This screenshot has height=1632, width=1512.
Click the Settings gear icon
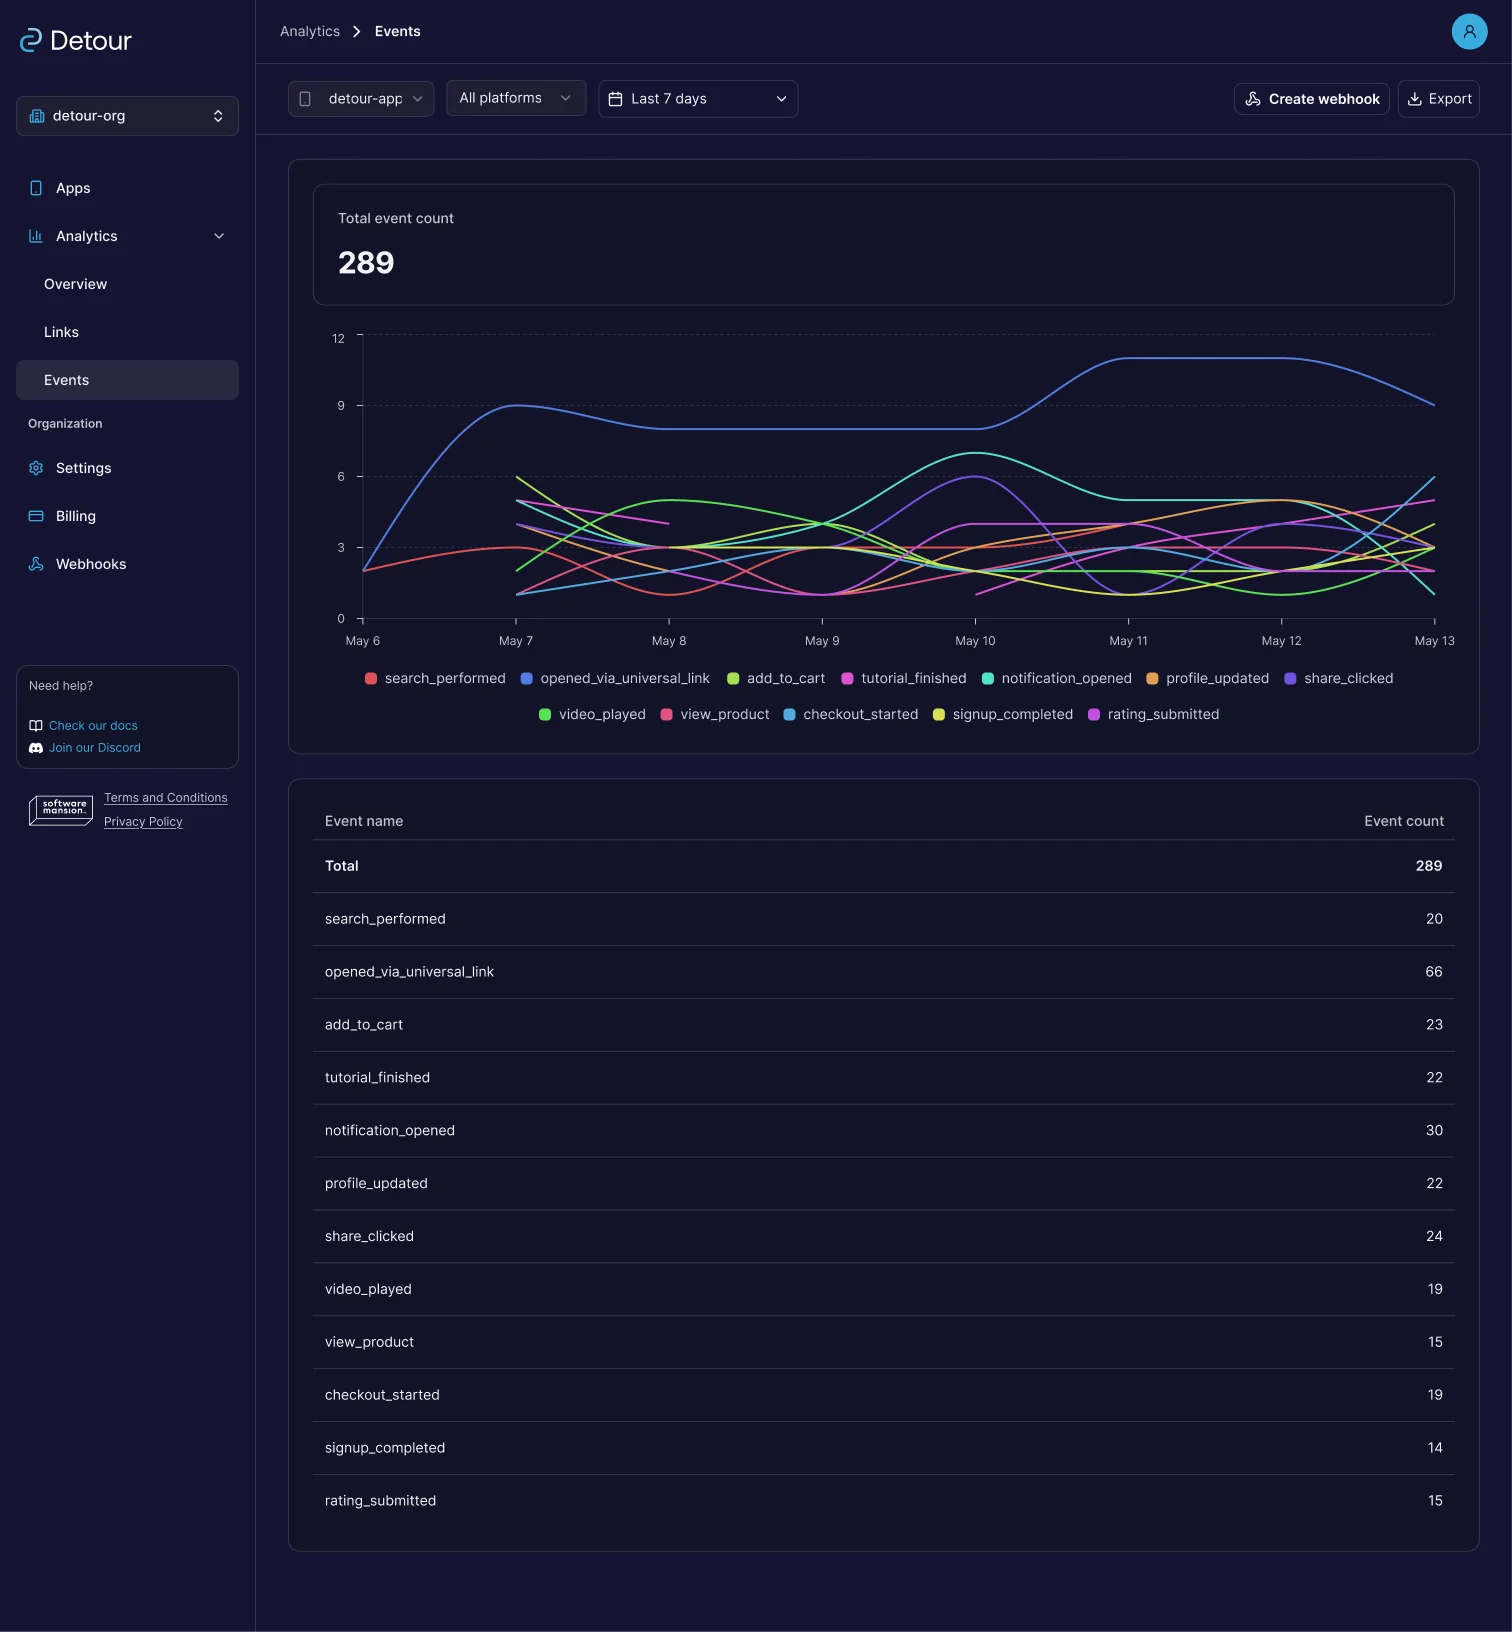click(x=36, y=468)
